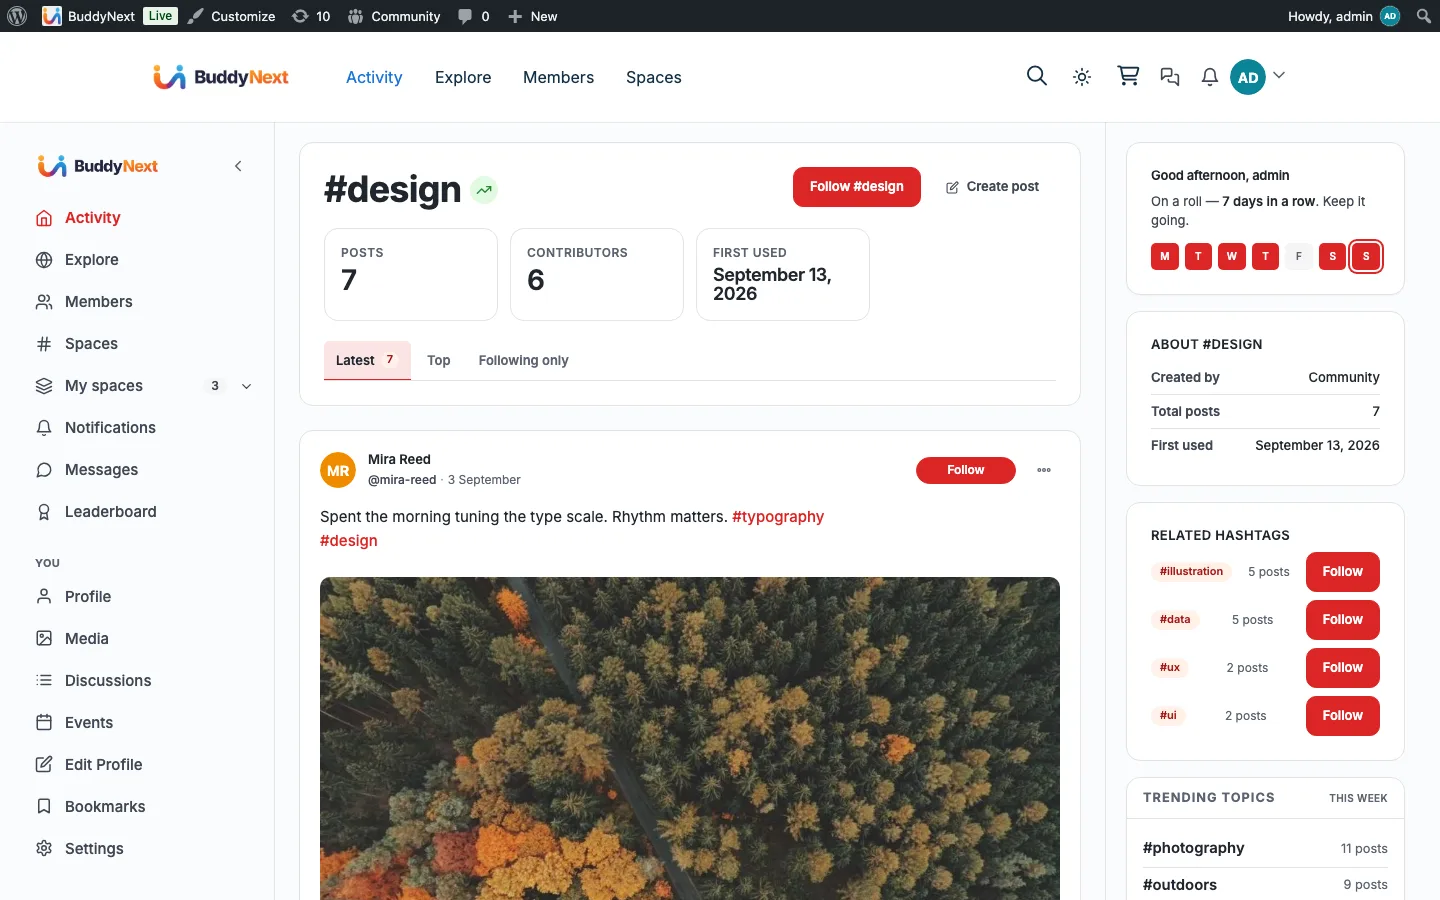Click the trending arrow badge next to #design
Image resolution: width=1440 pixels, height=900 pixels.
[484, 190]
